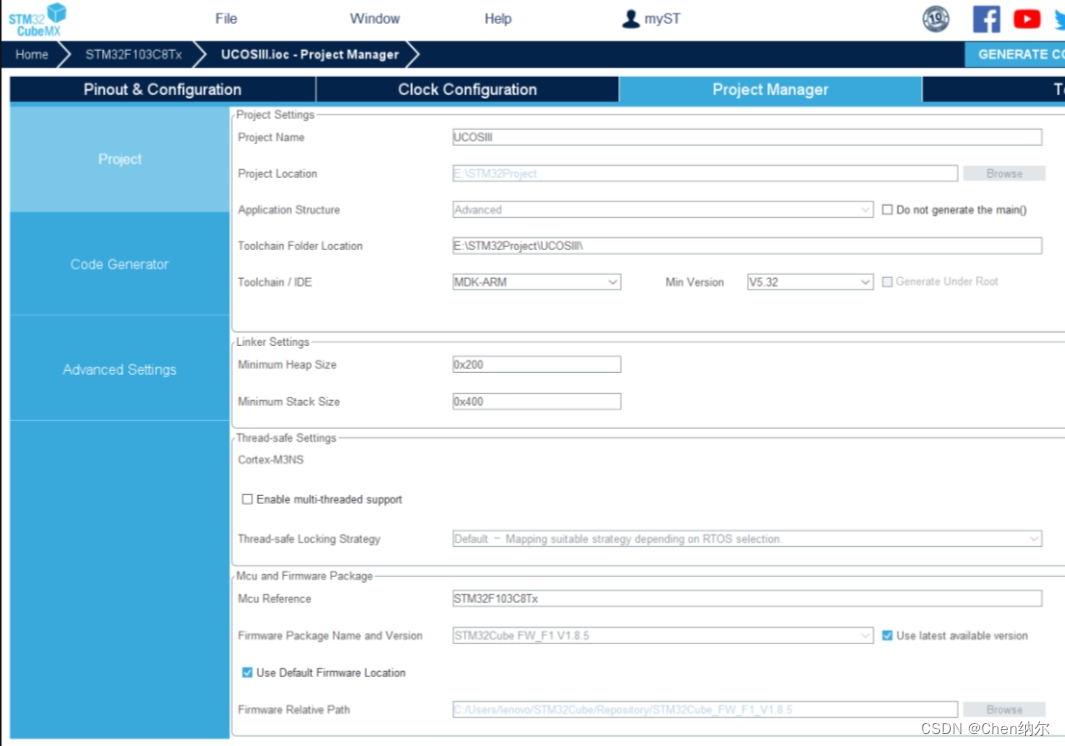This screenshot has height=746, width=1065.
Task: Click the myST user profile icon
Action: tap(630, 19)
